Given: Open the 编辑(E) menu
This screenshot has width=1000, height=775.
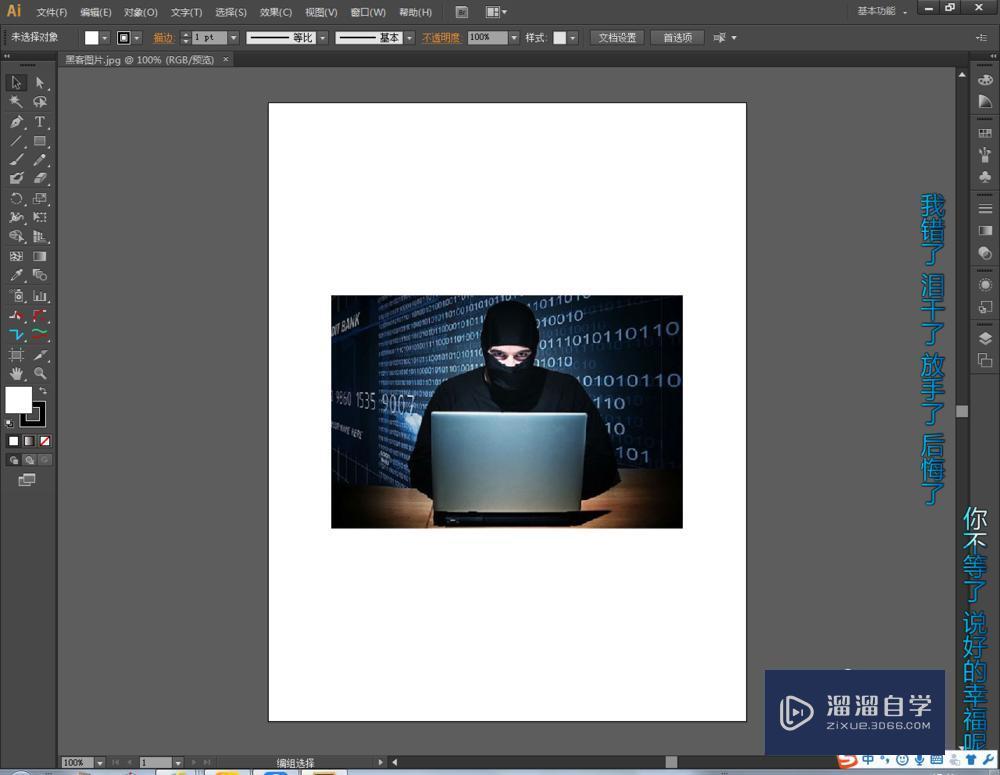Looking at the screenshot, I should tap(96, 12).
